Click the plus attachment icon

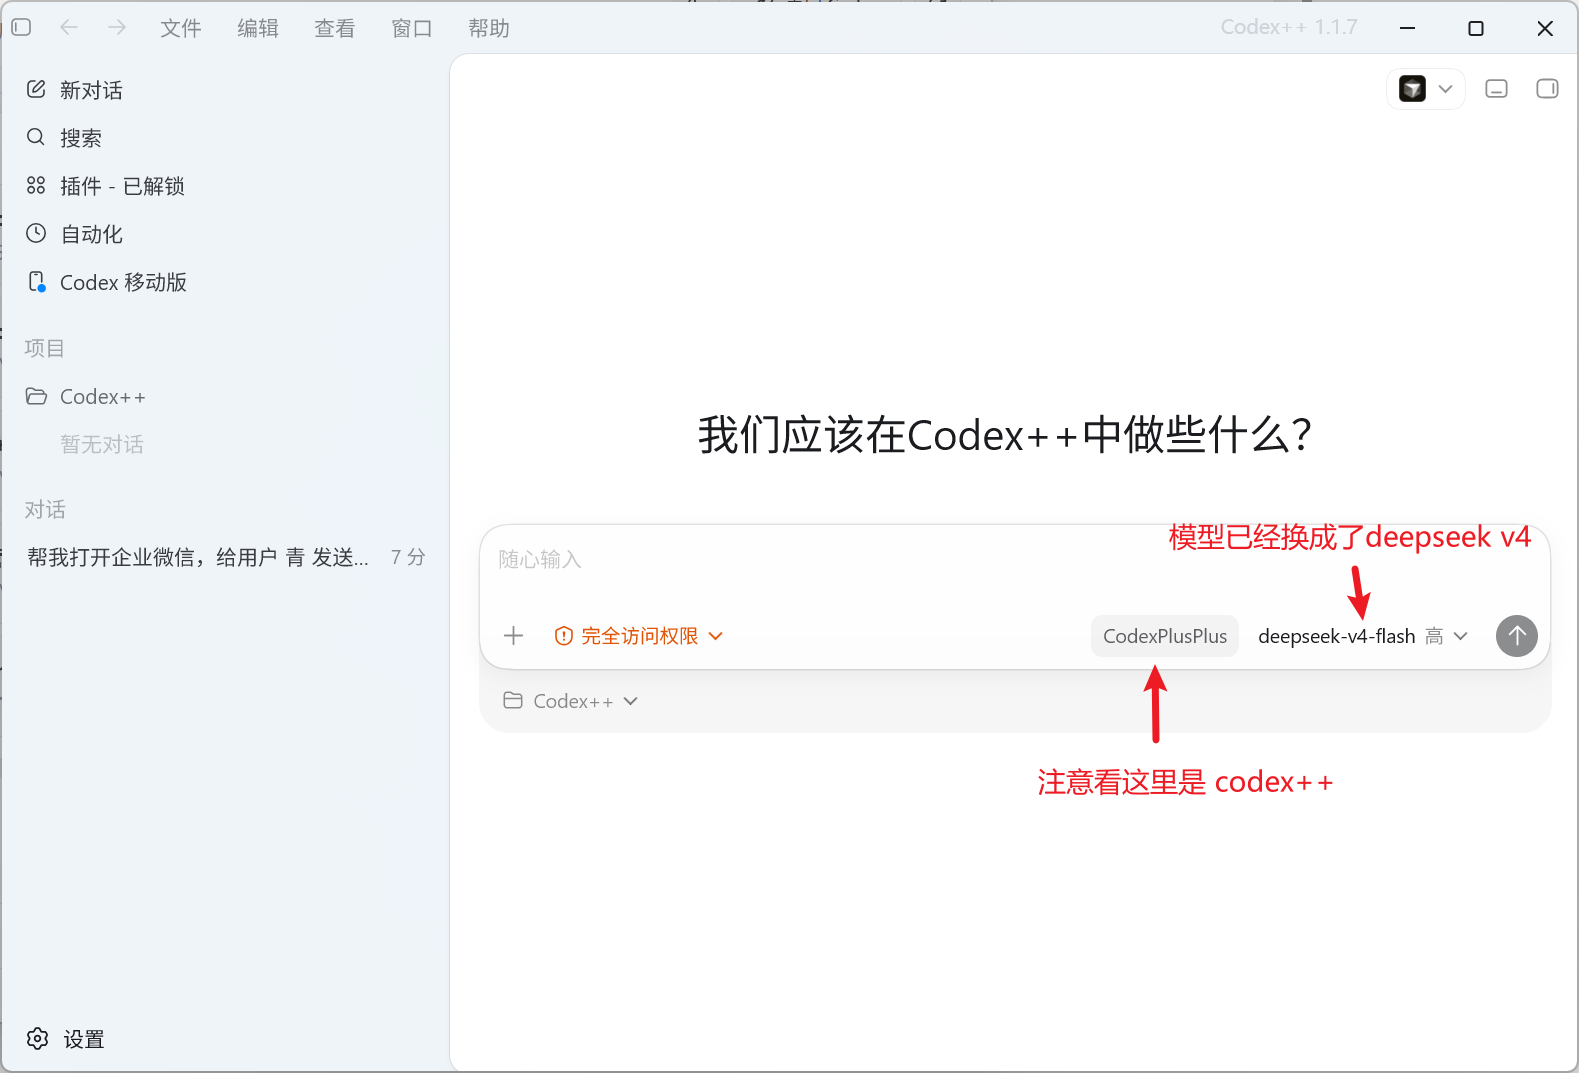pos(514,636)
